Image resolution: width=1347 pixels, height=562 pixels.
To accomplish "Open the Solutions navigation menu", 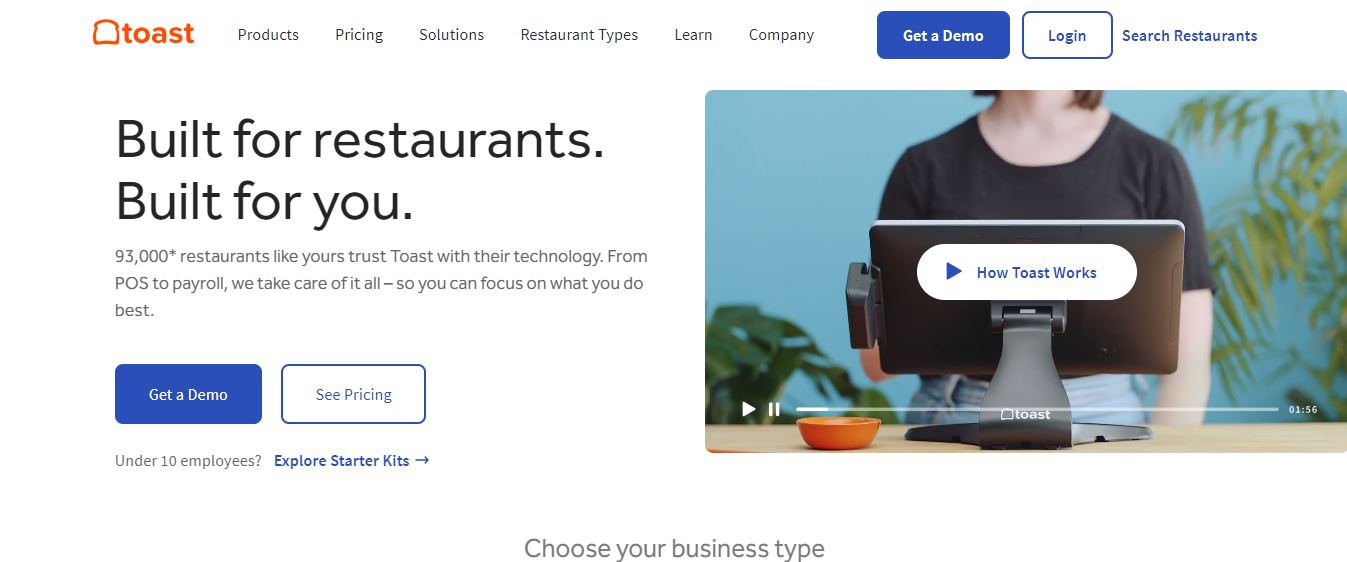I will (x=451, y=35).
